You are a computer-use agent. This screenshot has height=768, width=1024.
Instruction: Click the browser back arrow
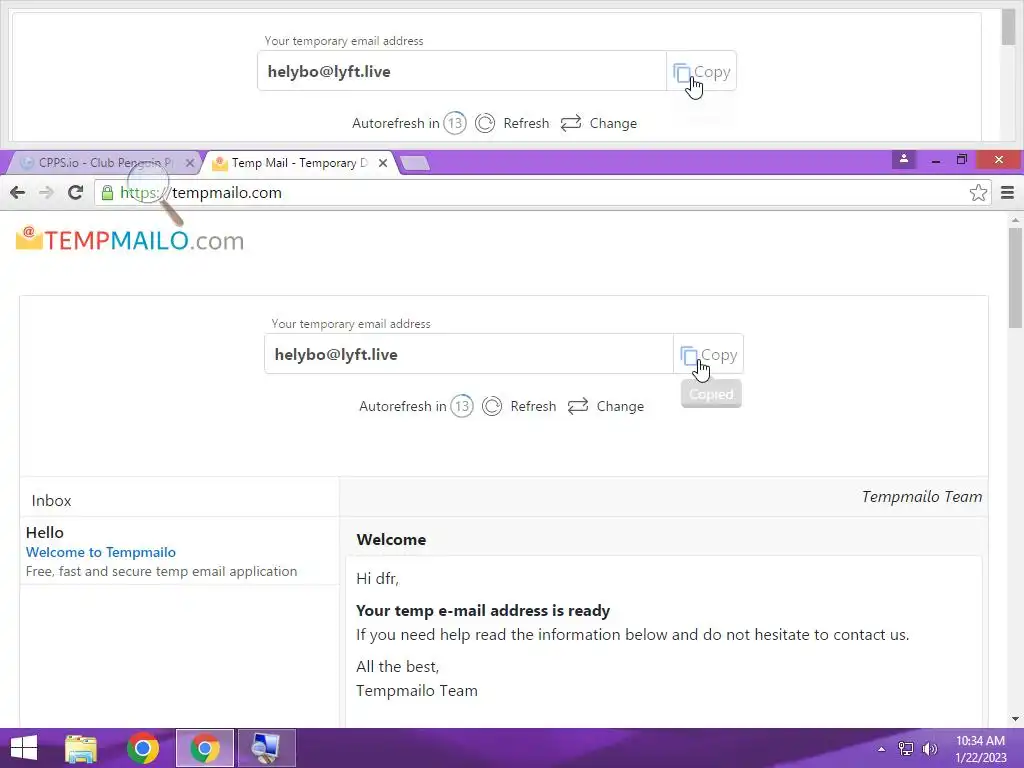point(18,193)
